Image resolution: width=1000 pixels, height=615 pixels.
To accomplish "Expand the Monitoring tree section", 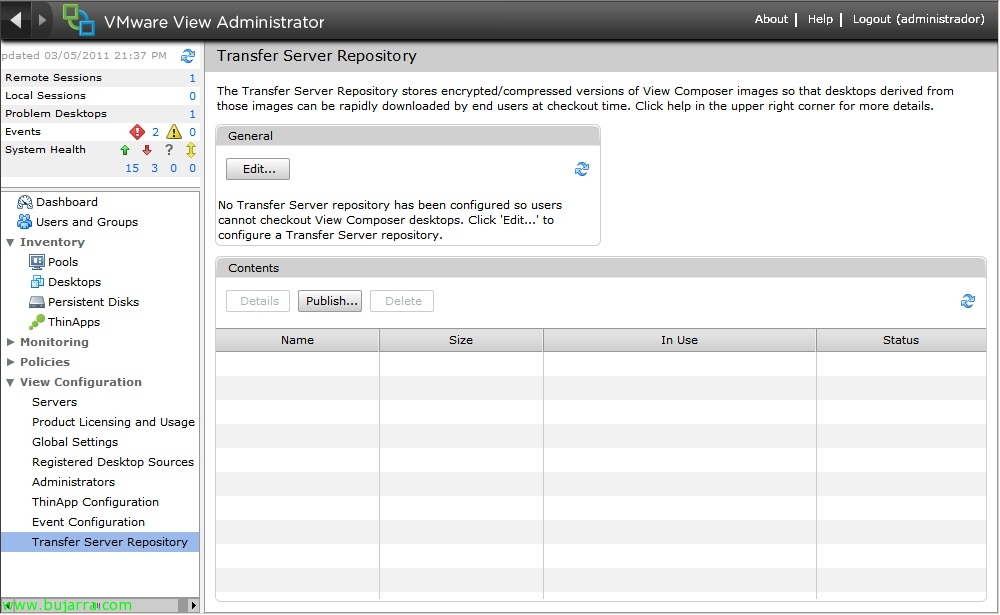I will (x=10, y=342).
